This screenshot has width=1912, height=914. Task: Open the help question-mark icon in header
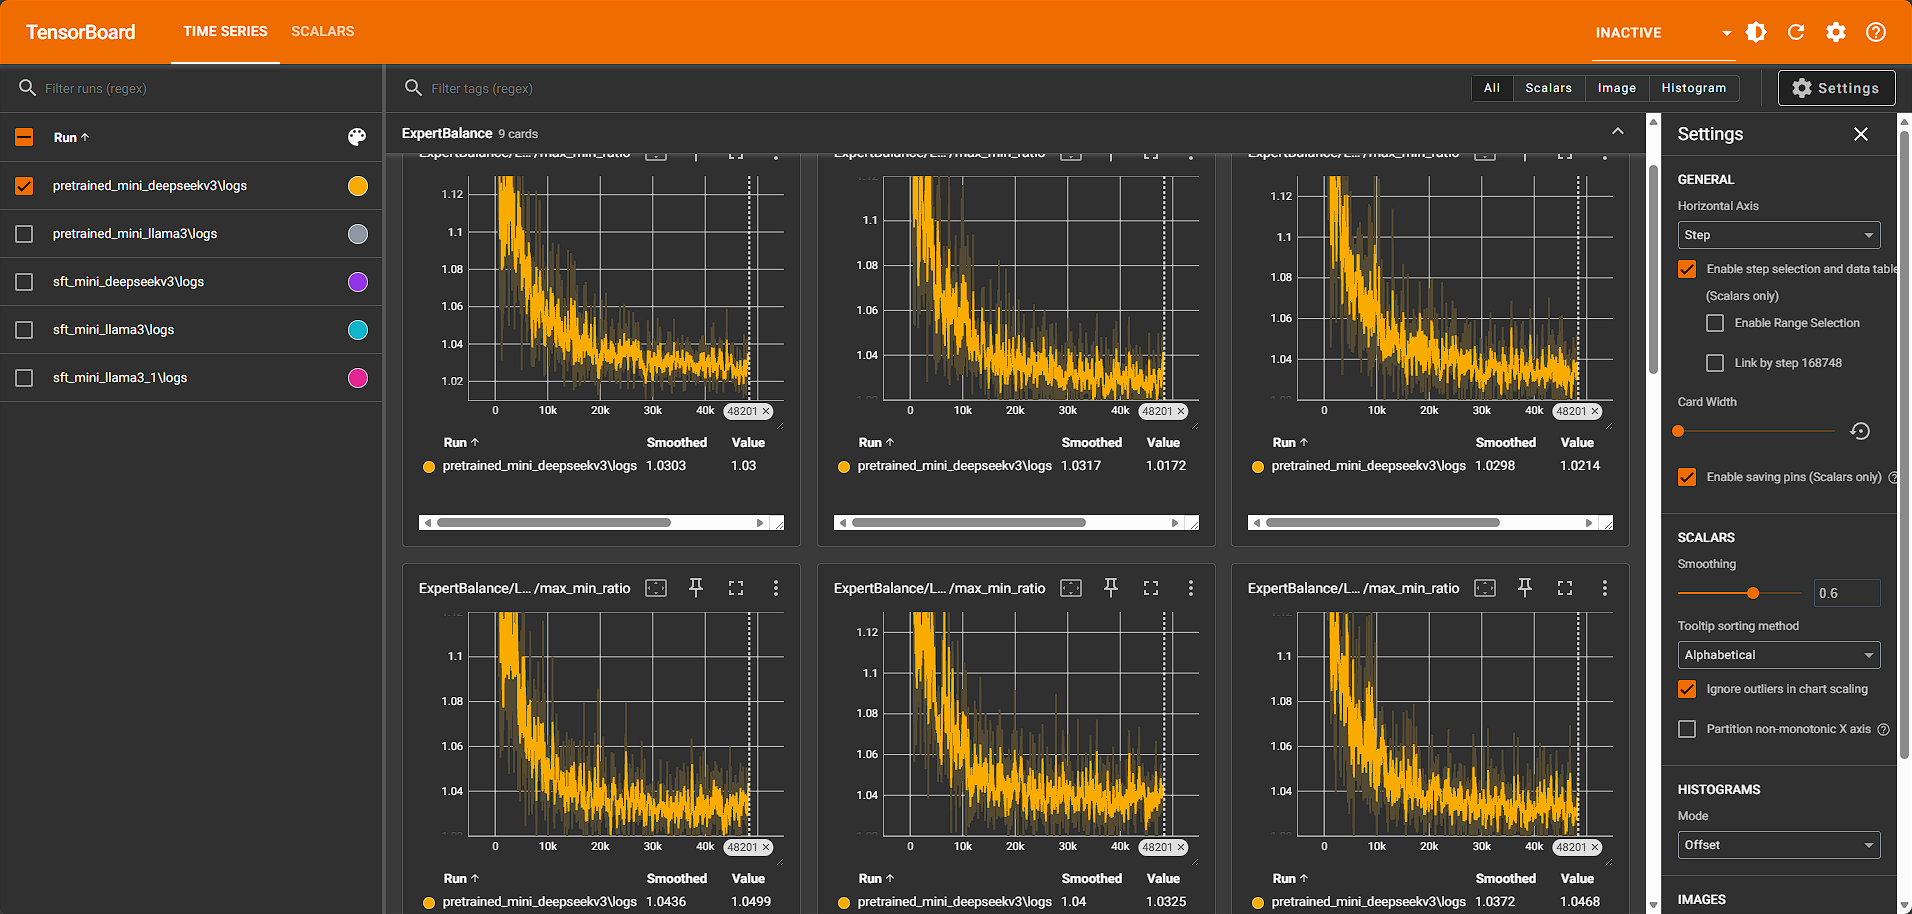(x=1876, y=32)
